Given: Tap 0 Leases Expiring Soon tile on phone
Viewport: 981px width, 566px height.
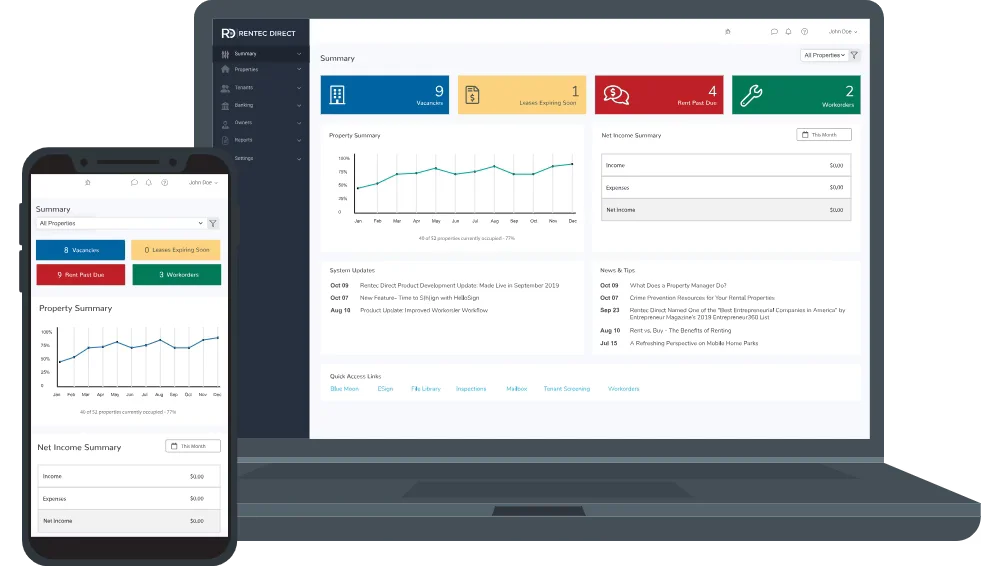Looking at the screenshot, I should coord(176,250).
